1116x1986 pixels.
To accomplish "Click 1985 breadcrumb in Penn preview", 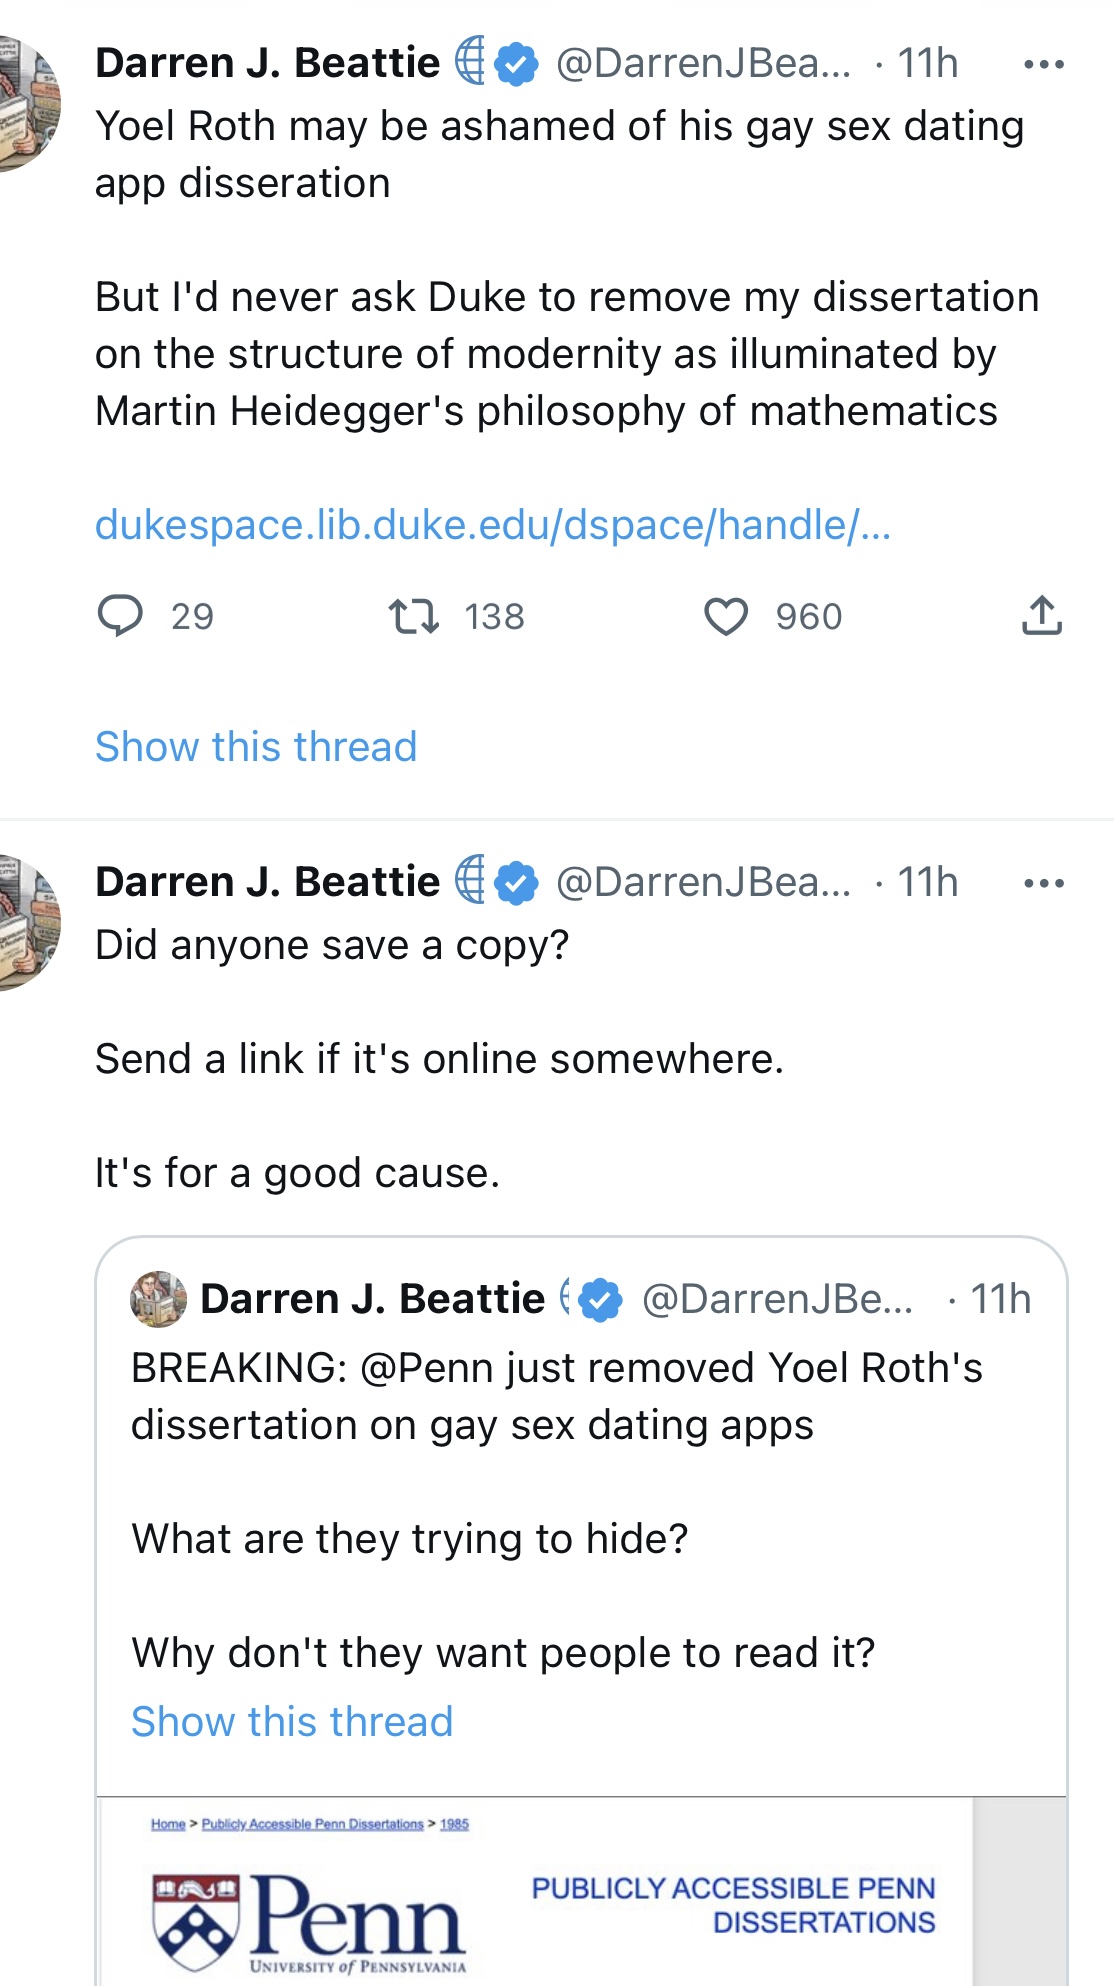I will 454,1824.
